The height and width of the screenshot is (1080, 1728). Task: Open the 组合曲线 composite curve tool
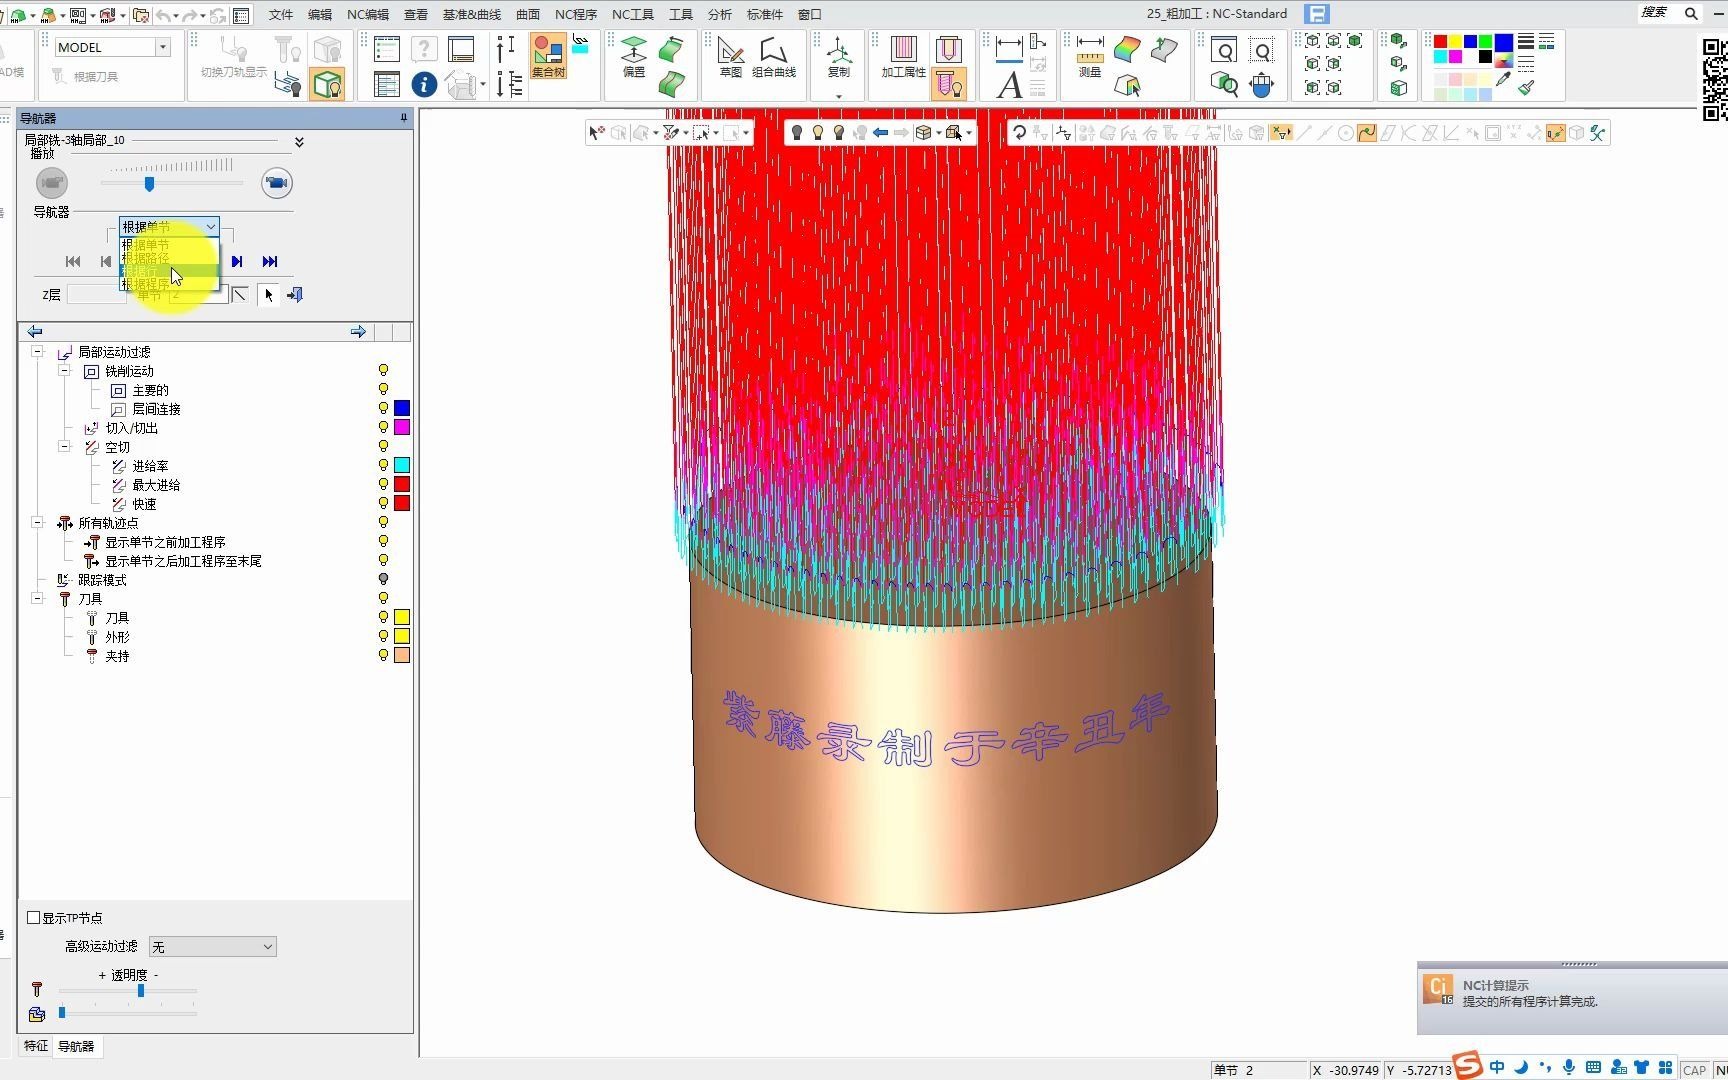773,56
